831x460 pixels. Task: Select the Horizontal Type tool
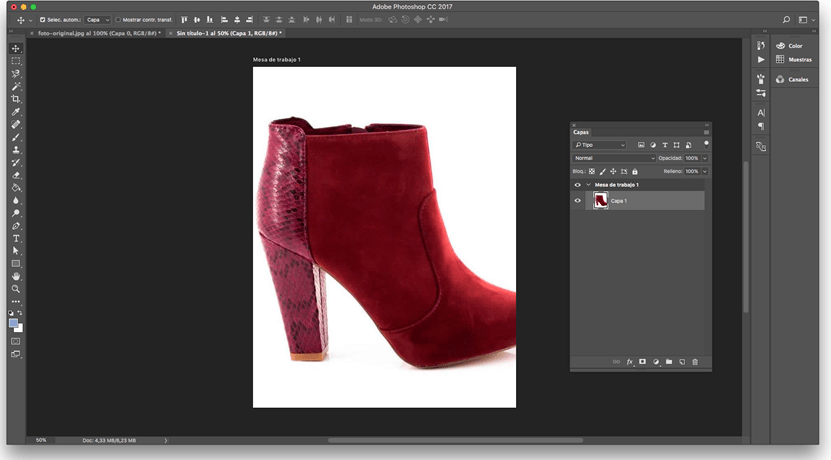(x=16, y=238)
